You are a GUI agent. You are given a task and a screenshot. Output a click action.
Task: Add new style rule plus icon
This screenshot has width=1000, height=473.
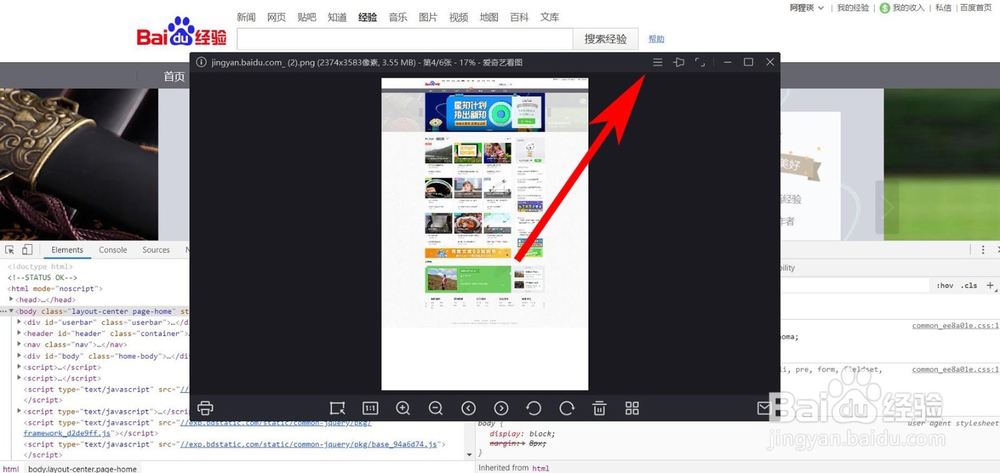tap(990, 286)
